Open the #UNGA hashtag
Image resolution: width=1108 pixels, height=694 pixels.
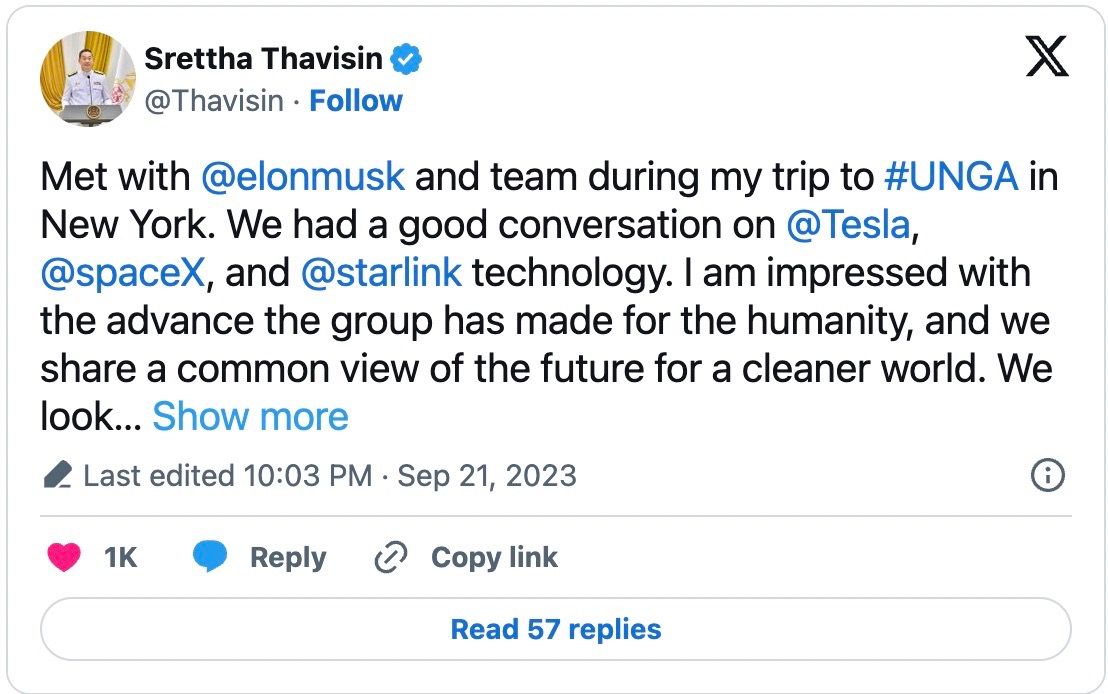[952, 177]
